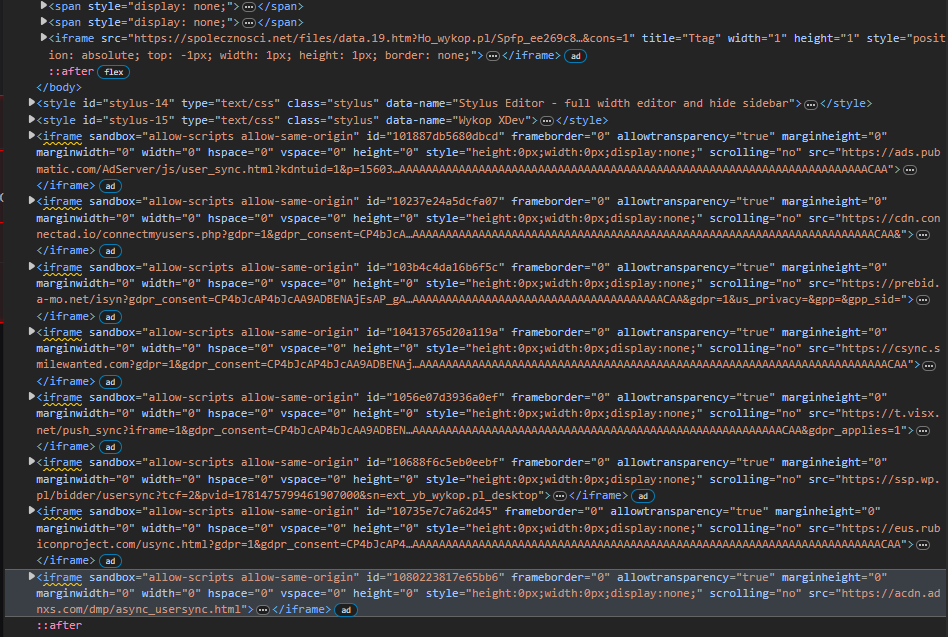Click the ad badge below the connectad iframe
The image size is (948, 637).
[110, 251]
